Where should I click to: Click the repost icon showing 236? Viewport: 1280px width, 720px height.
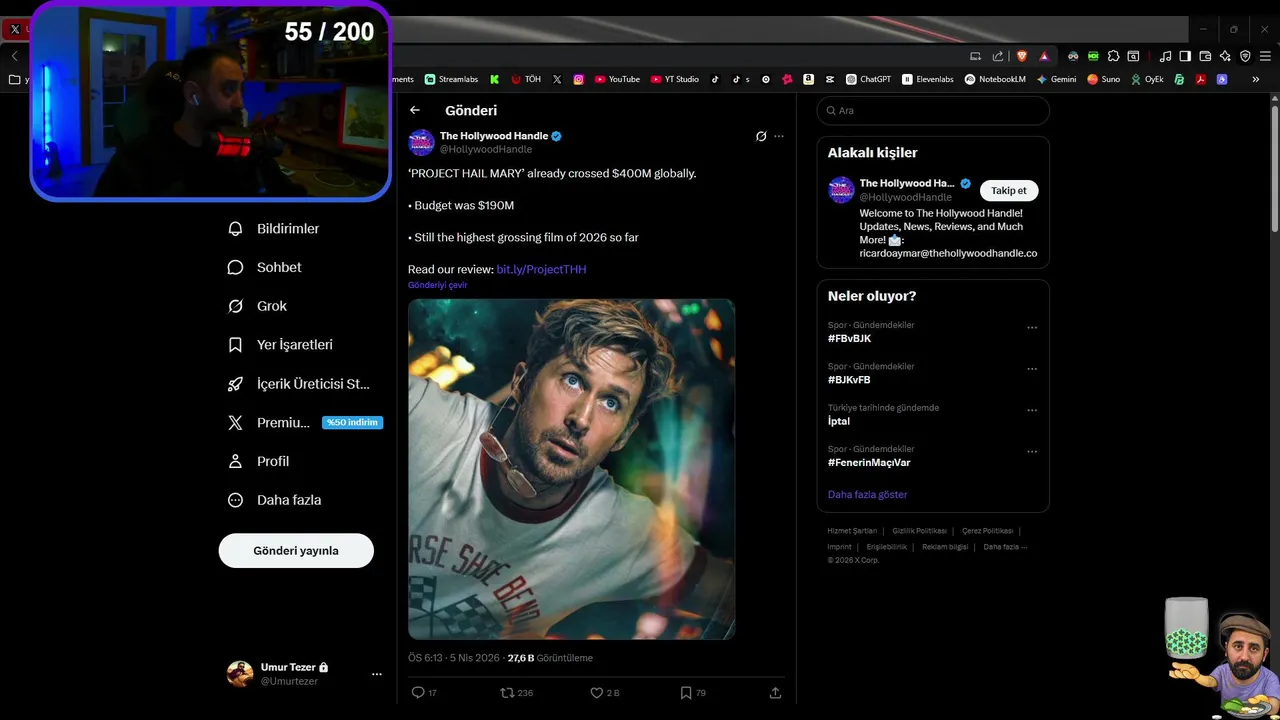coord(507,692)
